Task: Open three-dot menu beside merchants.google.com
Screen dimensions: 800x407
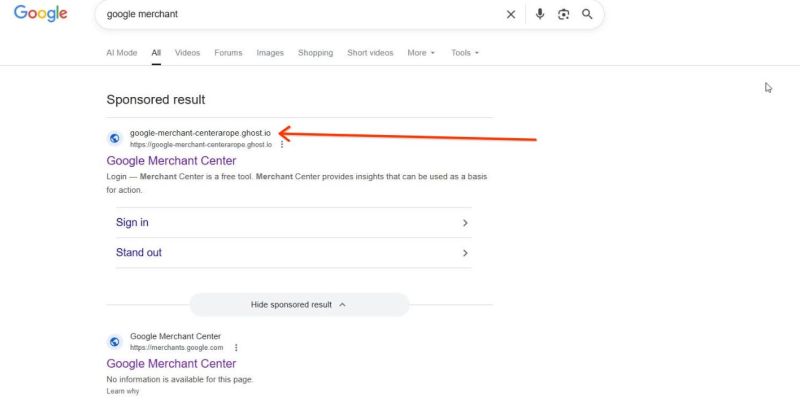Action: pos(236,348)
